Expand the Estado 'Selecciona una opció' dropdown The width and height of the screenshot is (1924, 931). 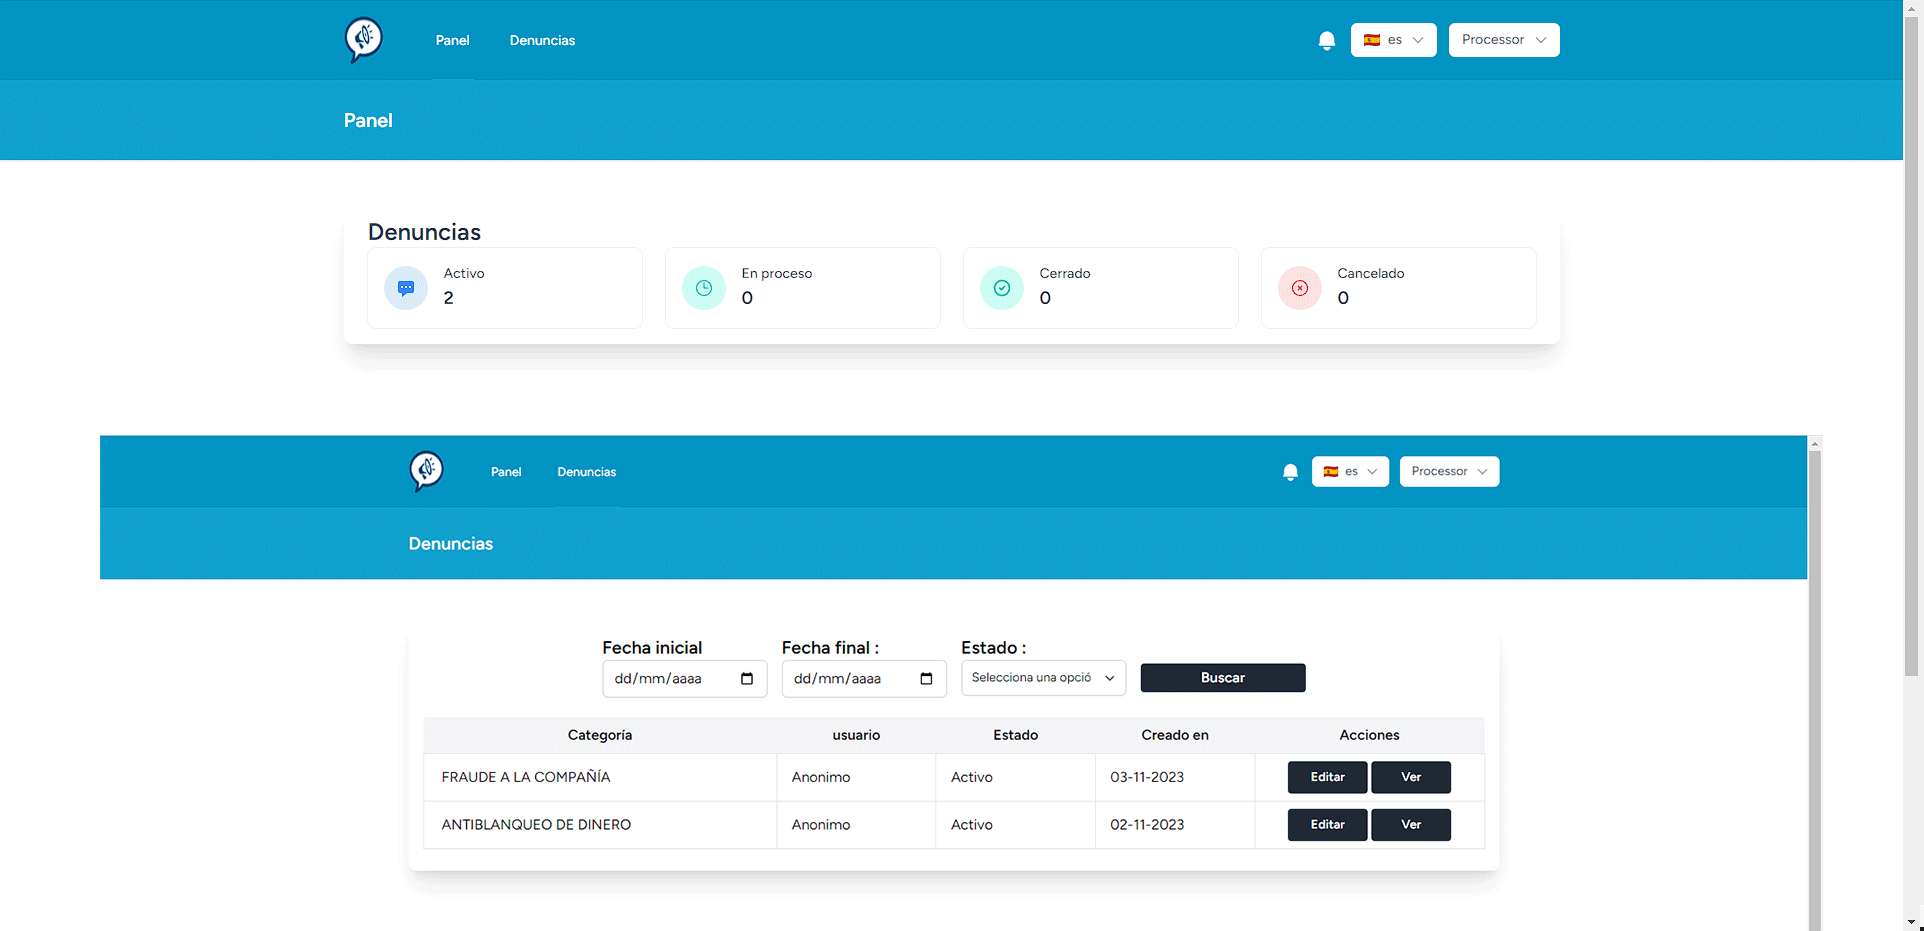click(1043, 678)
